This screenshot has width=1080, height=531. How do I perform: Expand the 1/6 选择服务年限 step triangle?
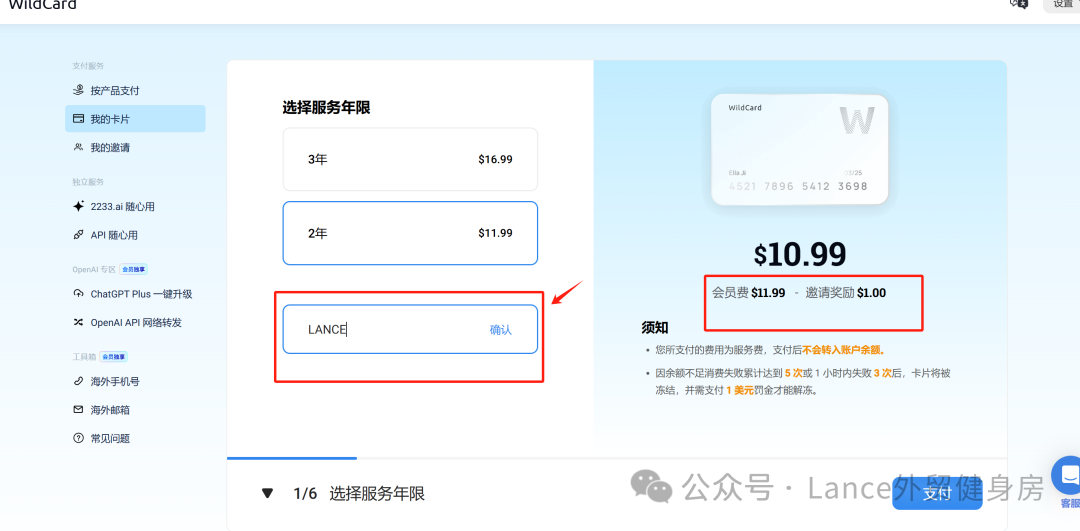pos(267,493)
